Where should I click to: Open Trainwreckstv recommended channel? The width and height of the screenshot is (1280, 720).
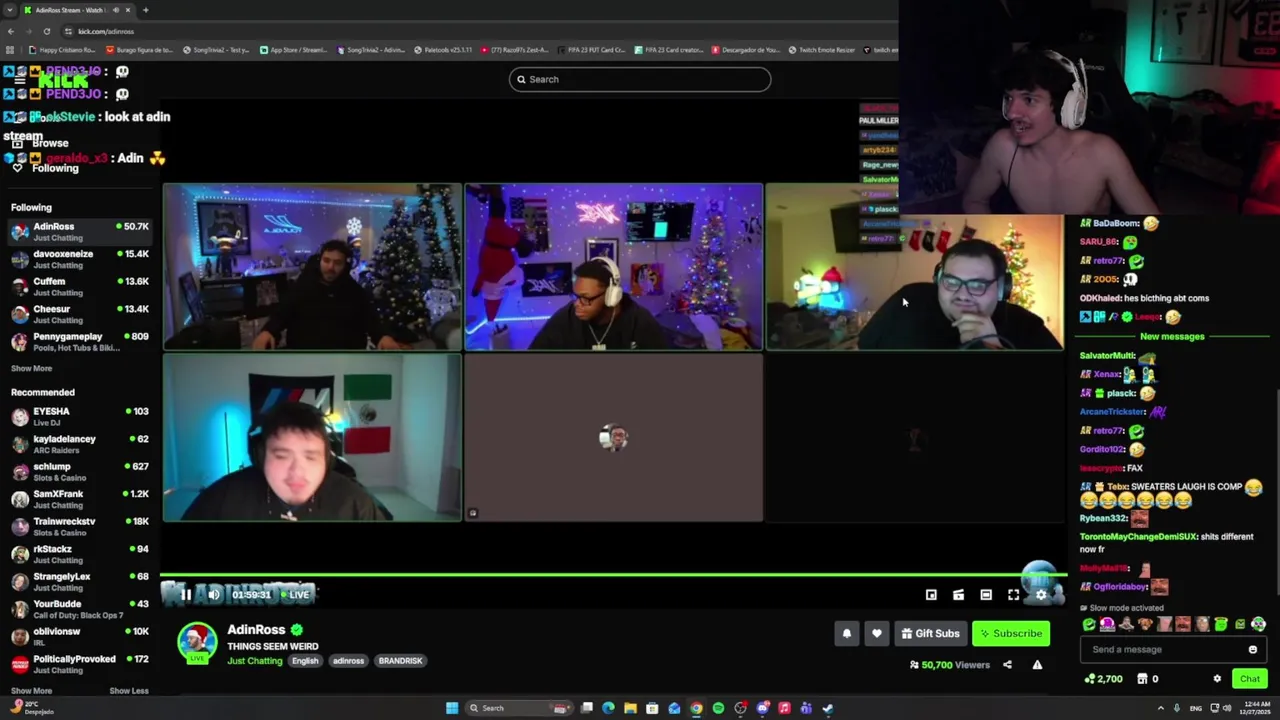click(x=80, y=526)
